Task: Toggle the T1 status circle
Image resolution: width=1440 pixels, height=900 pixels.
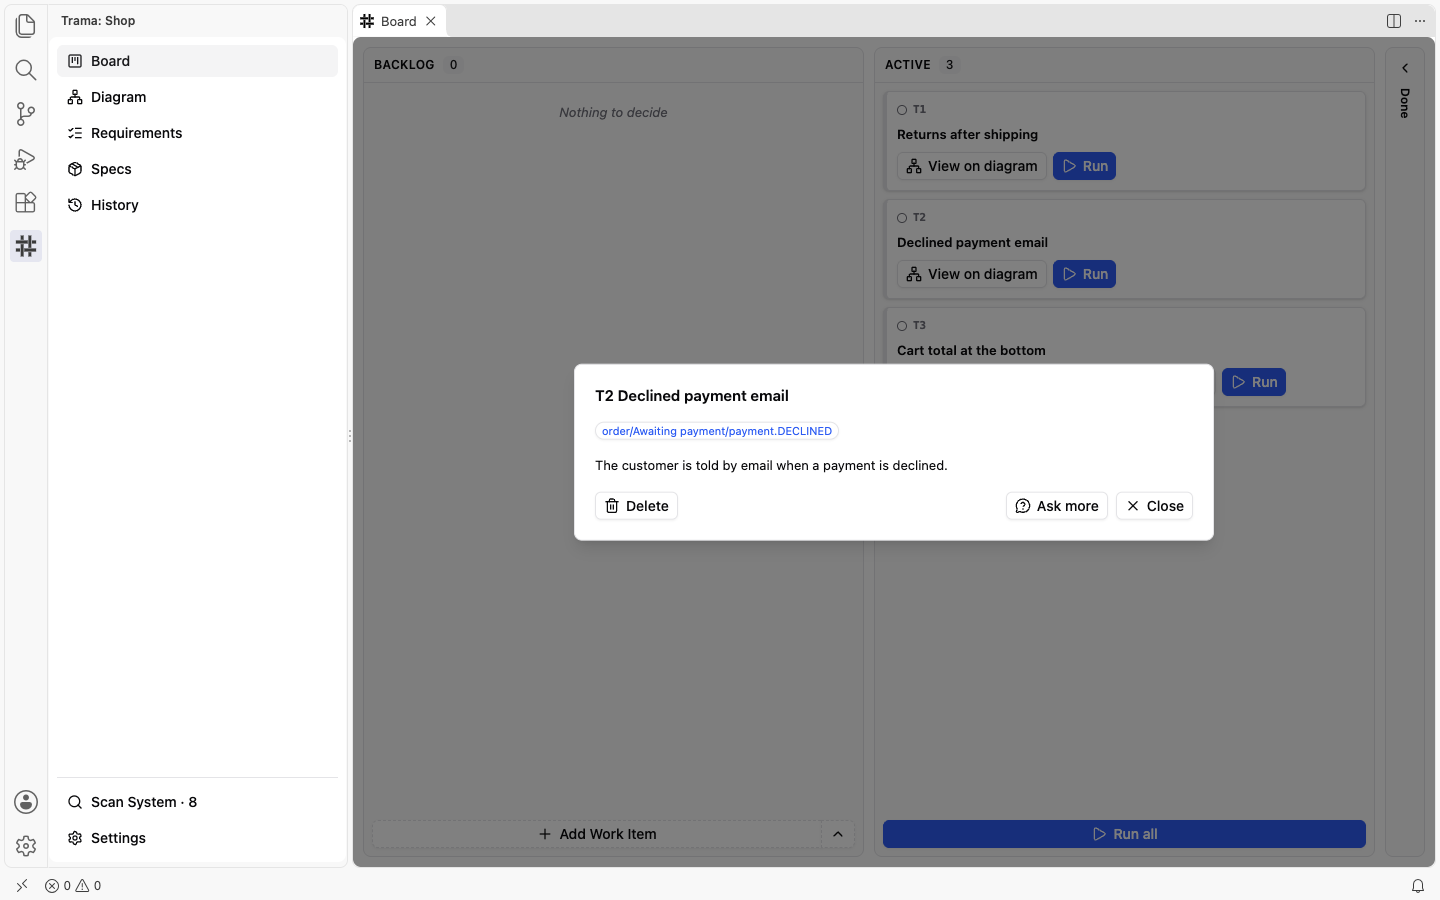Action: tap(902, 110)
